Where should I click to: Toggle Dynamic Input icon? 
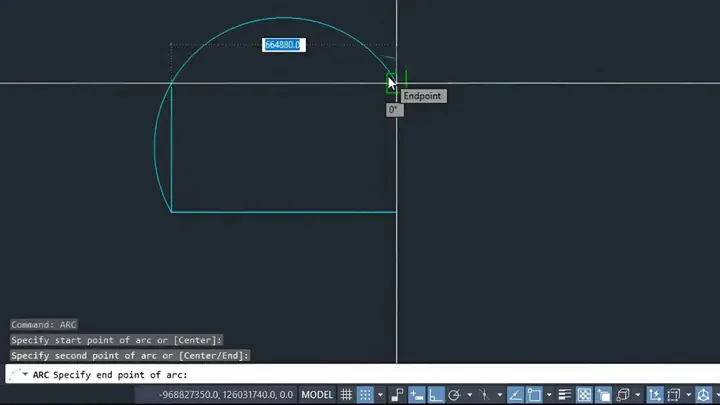(x=417, y=394)
